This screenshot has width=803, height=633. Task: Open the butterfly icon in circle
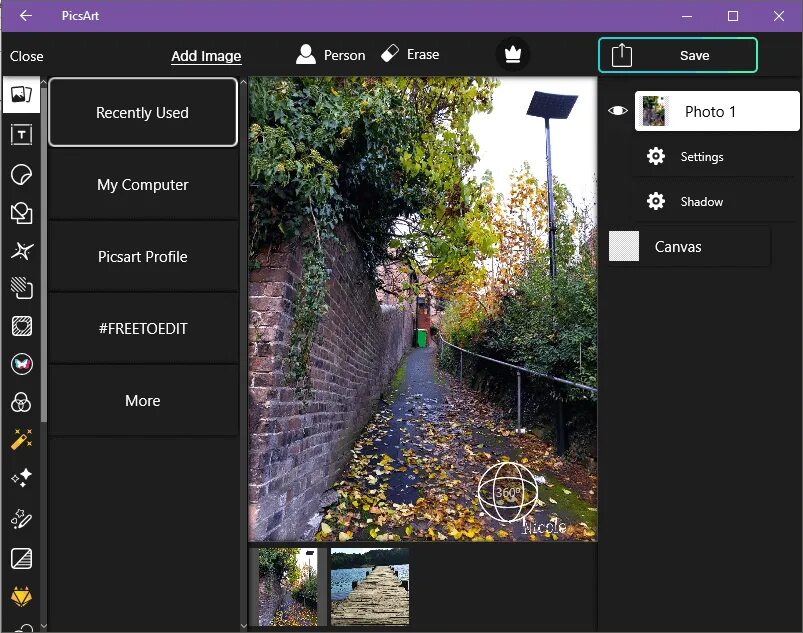(22, 364)
